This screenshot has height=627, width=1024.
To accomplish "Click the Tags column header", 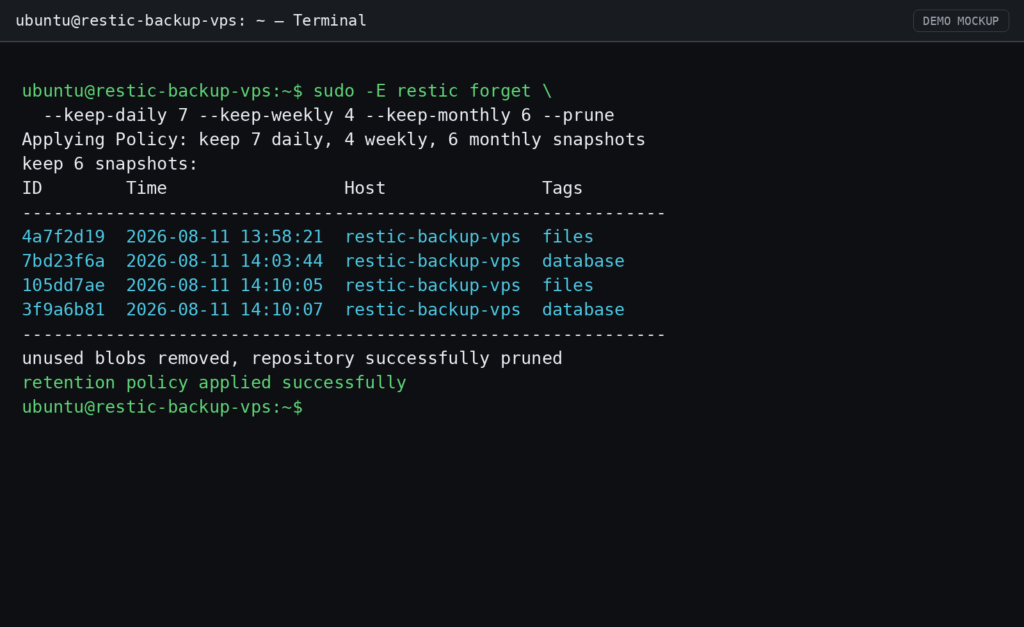I will coord(562,188).
